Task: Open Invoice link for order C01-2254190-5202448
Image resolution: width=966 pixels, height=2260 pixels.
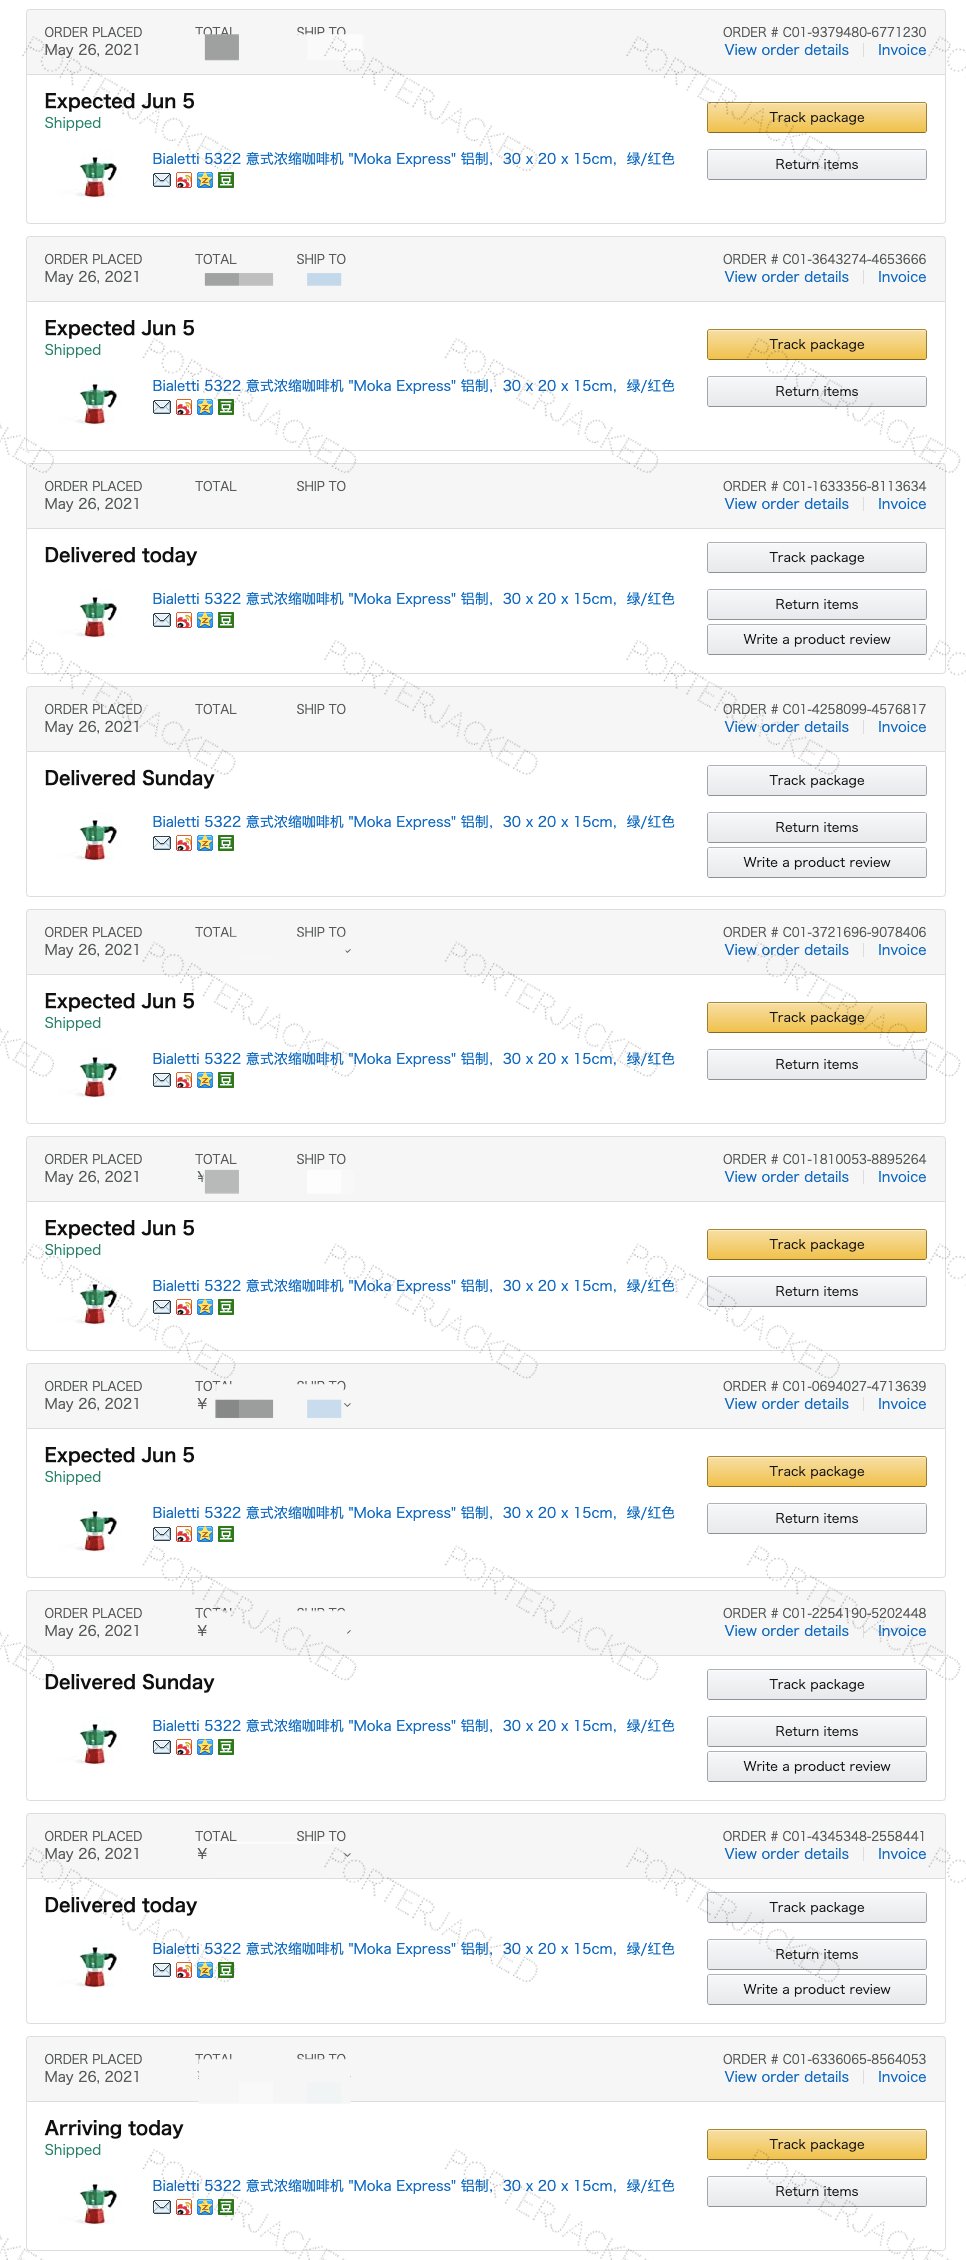Action: click(x=901, y=1631)
